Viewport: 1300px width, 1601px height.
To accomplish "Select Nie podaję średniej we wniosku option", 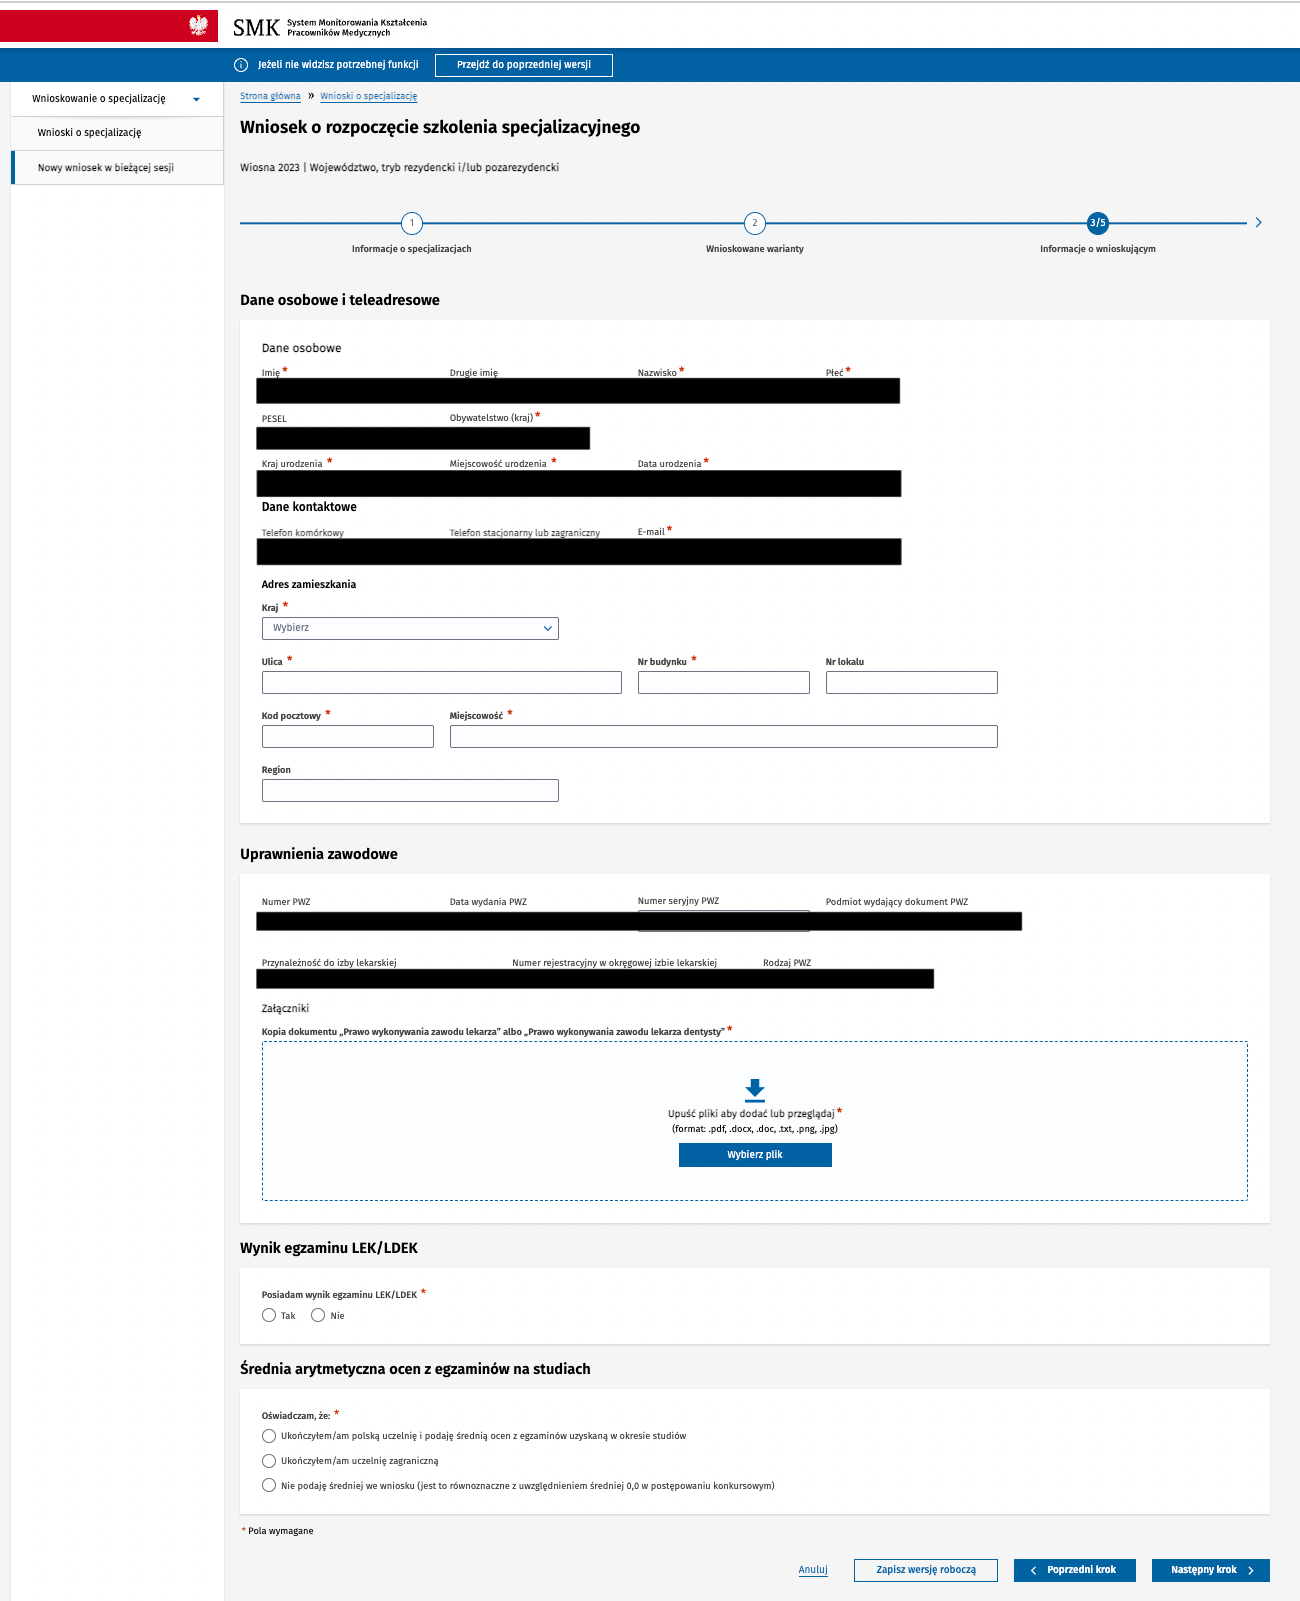I will [x=269, y=1486].
